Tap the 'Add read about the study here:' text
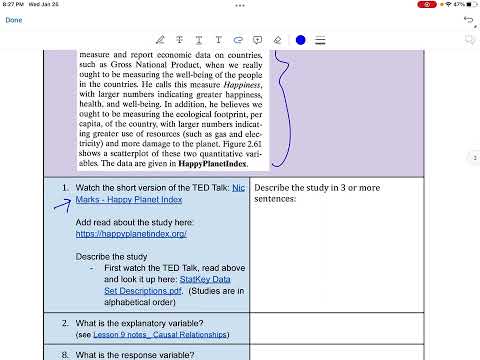 point(134,222)
